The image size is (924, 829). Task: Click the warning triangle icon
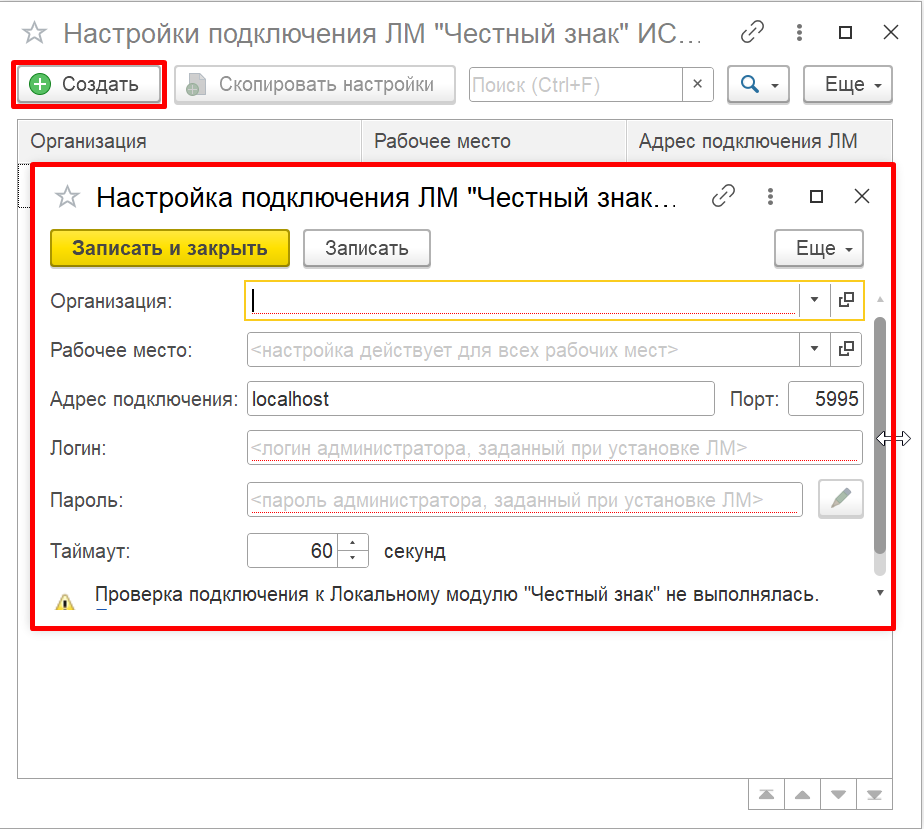[65, 602]
